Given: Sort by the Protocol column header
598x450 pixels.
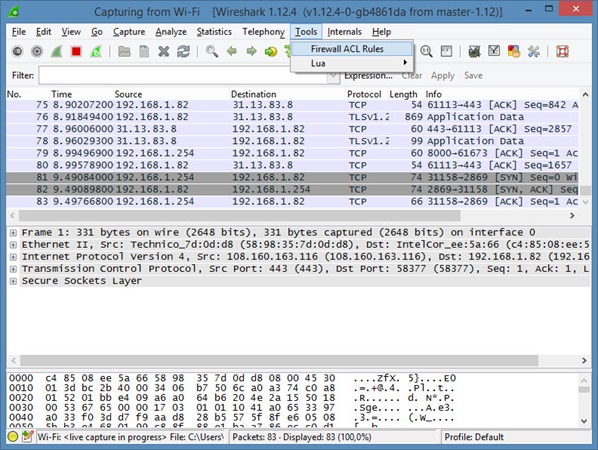Looking at the screenshot, I should (x=364, y=94).
